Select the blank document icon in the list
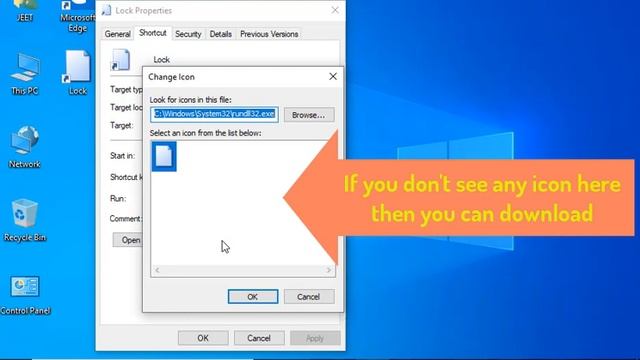The height and width of the screenshot is (360, 640). tap(164, 156)
